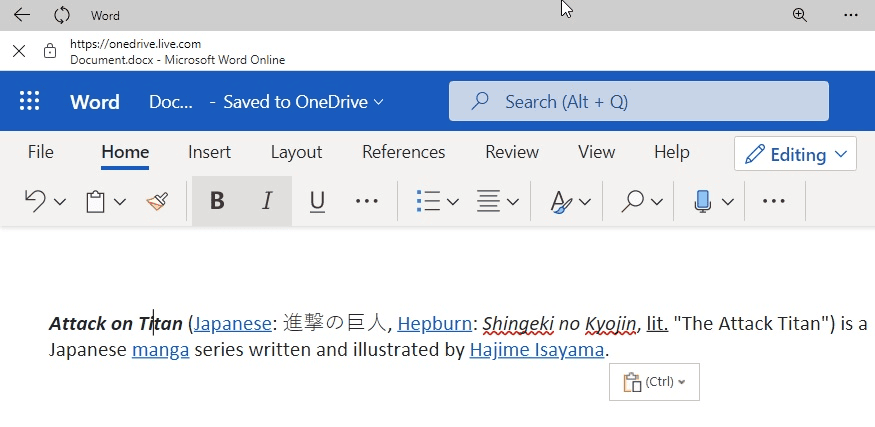Open the References tab
This screenshot has height=427, width=875.
tap(403, 152)
